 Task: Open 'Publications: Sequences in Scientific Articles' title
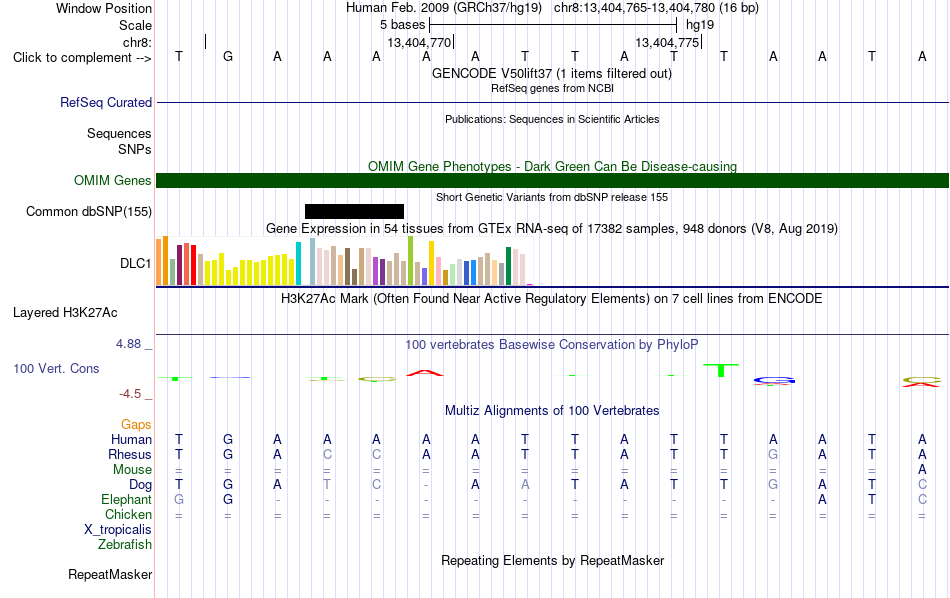(552, 119)
